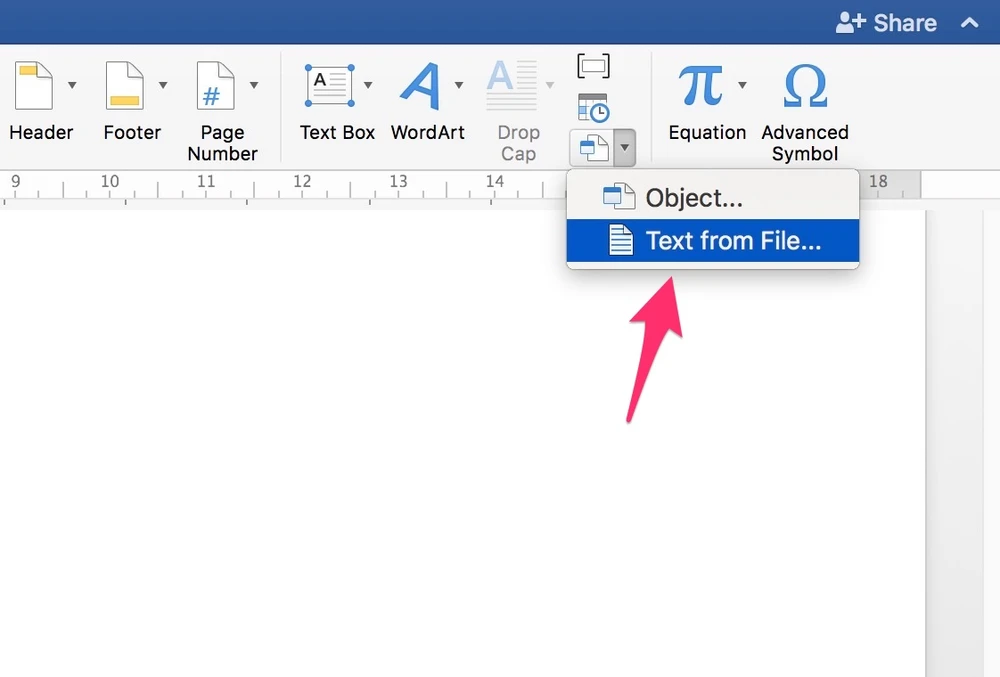Insert a Page Number using its icon

(215, 86)
